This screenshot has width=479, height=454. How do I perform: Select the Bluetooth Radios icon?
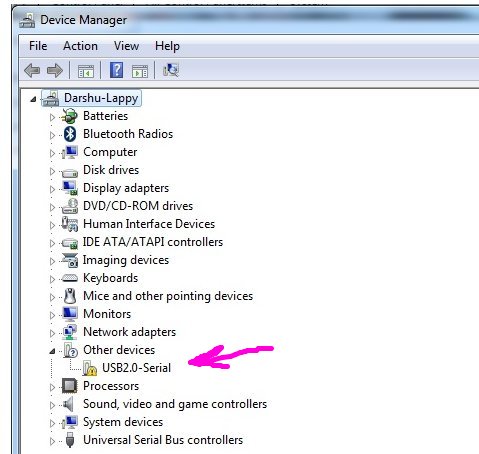(70, 134)
